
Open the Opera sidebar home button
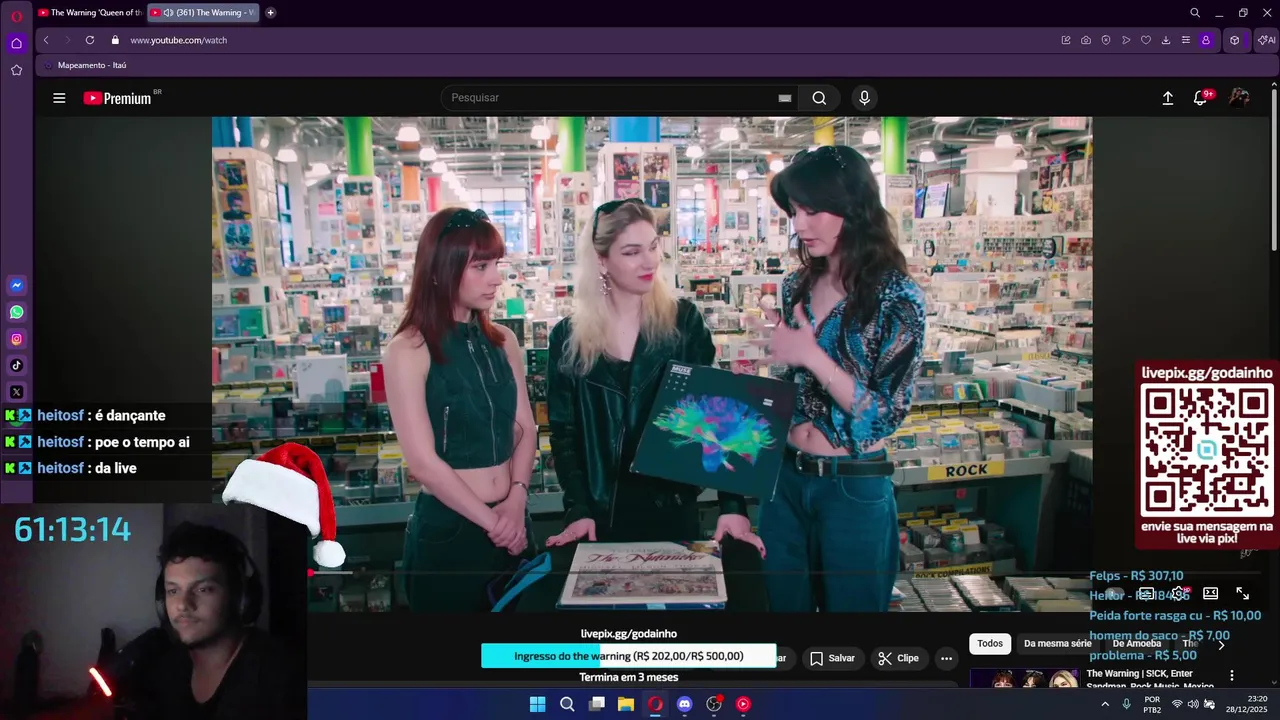[16, 43]
